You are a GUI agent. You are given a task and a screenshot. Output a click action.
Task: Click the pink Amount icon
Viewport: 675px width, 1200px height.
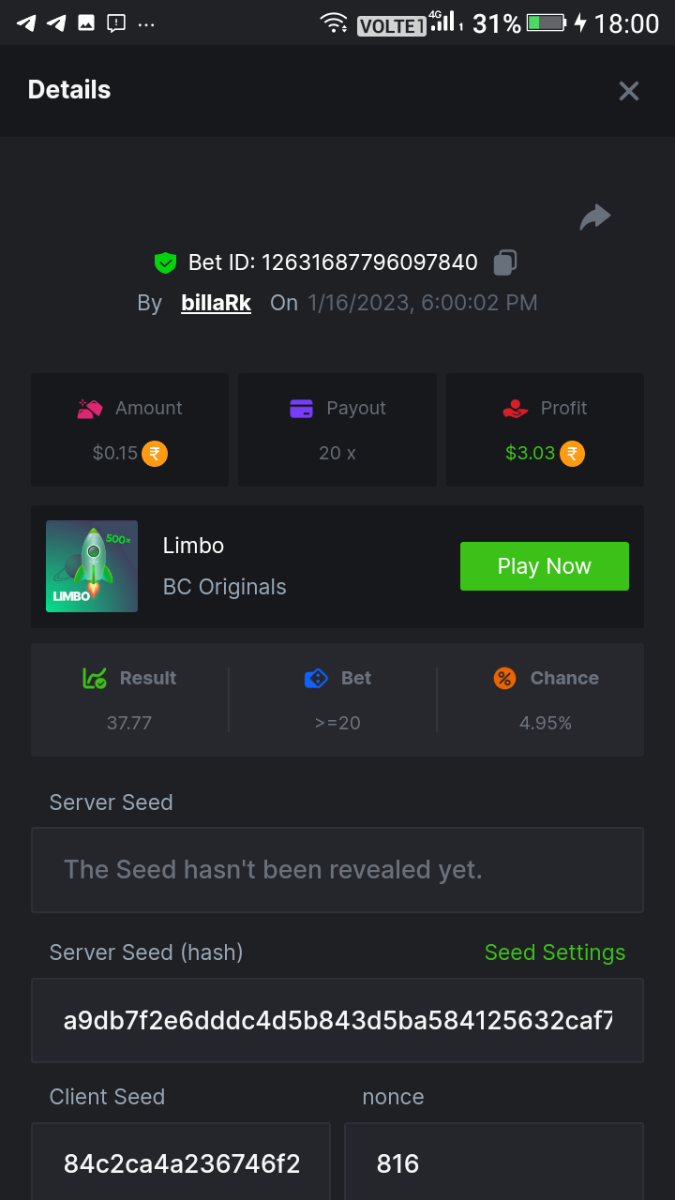(90, 408)
